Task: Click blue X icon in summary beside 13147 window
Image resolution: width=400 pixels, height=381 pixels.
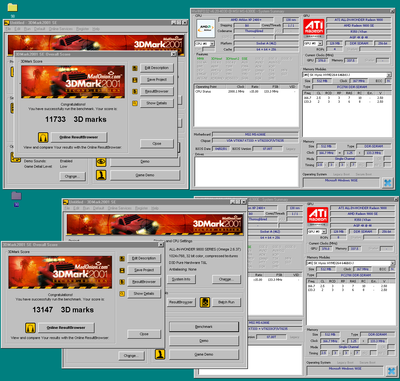Action: point(391,371)
